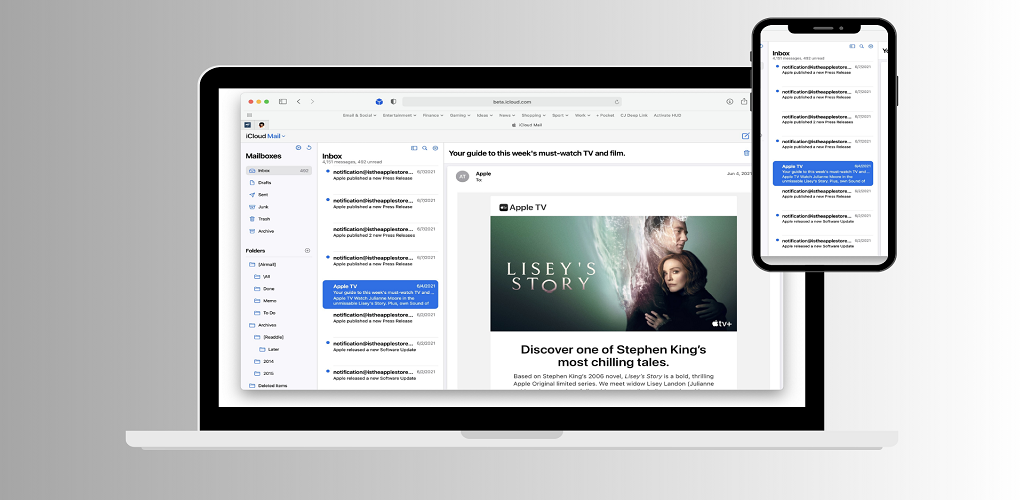Expand Ideas bookmarks folder

tap(485, 116)
